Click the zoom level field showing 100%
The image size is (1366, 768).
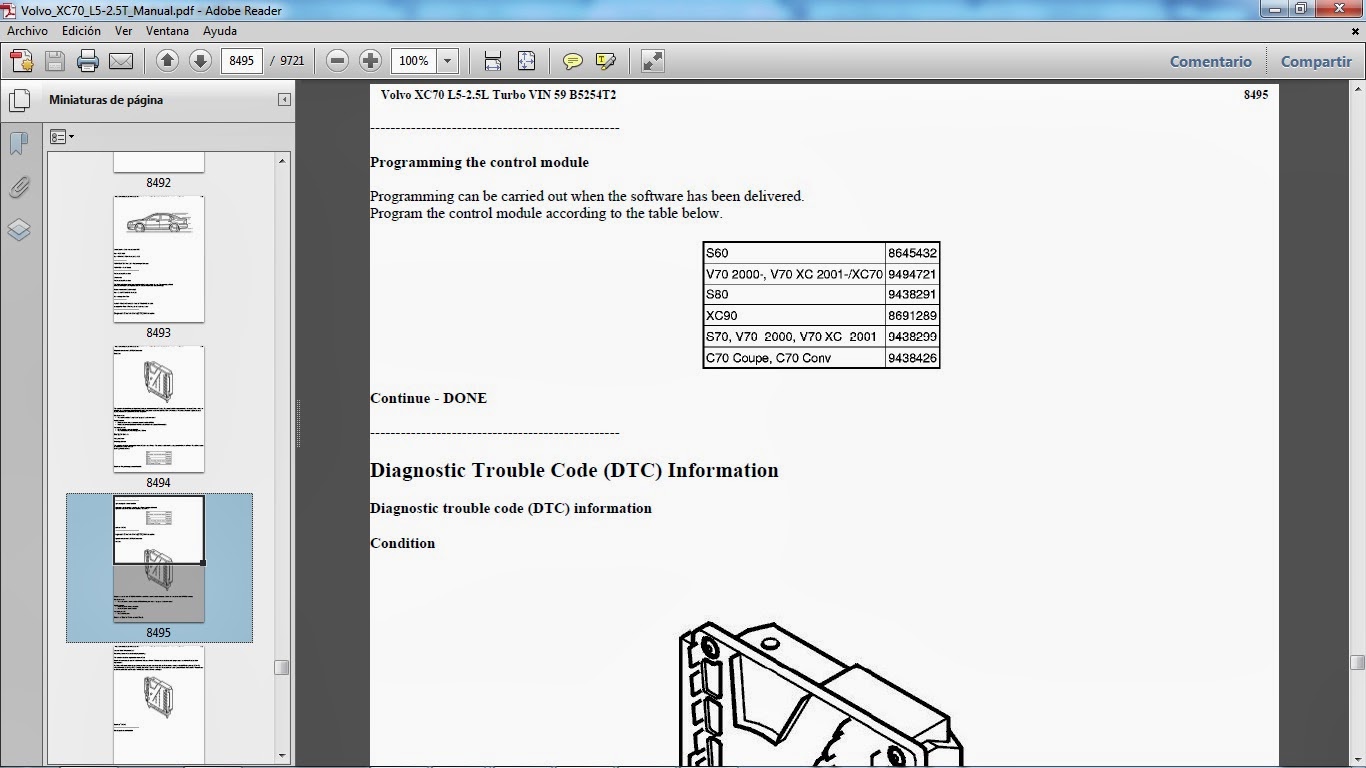pyautogui.click(x=414, y=61)
